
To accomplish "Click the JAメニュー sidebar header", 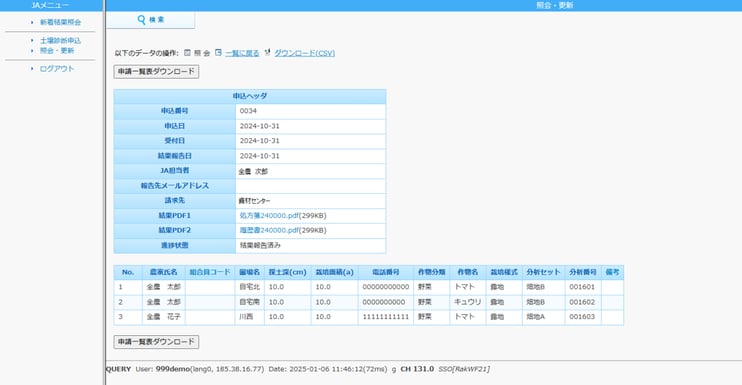I will tap(51, 5).
